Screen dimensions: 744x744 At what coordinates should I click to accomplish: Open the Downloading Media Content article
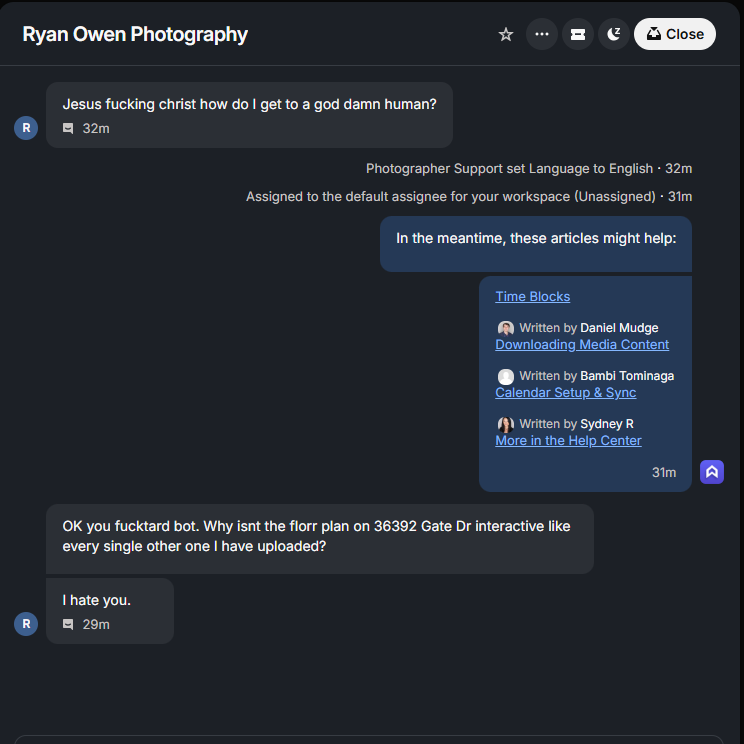(x=582, y=344)
